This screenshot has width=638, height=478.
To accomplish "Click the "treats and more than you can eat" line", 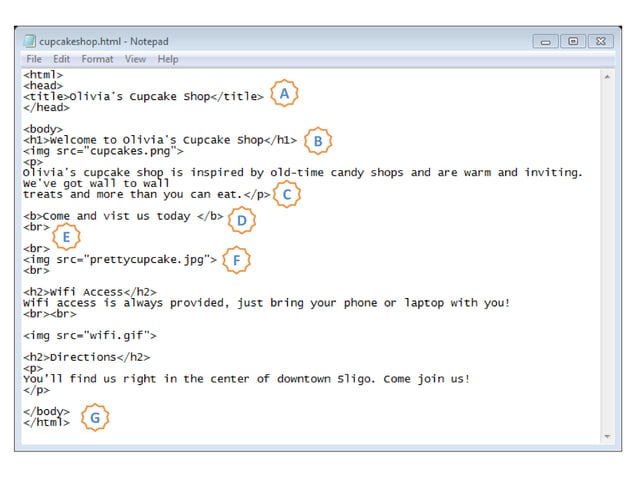I will 147,194.
